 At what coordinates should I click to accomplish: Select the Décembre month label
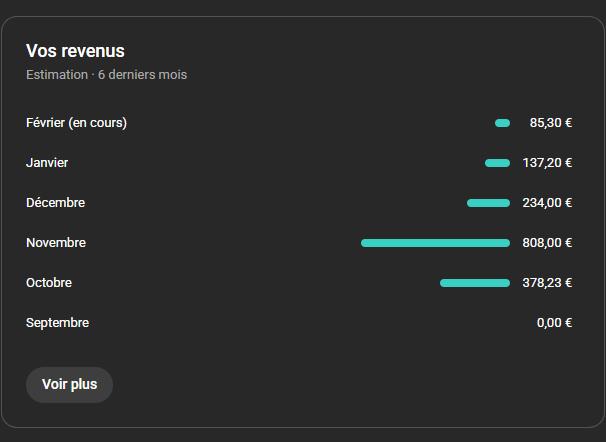[55, 203]
